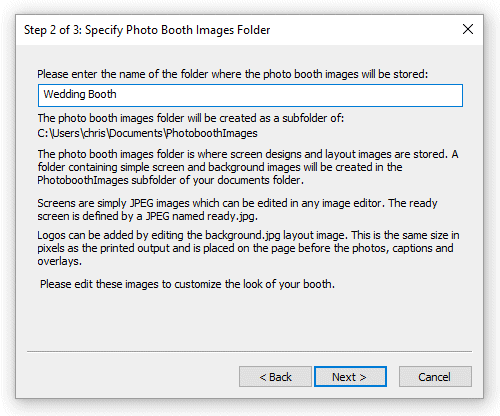Click the word 'overlays.' ending the Logos paragraph

pos(59,261)
